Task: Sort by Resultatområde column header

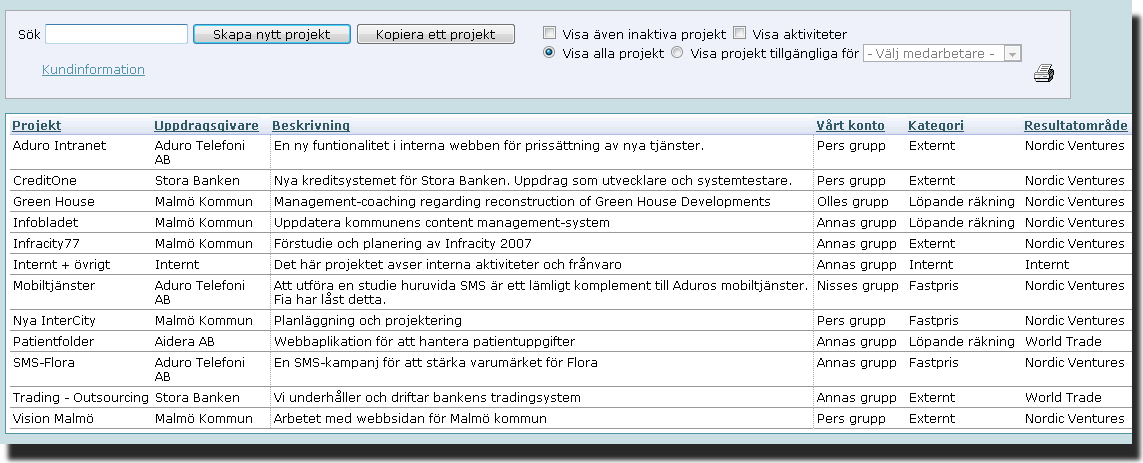Action: pyautogui.click(x=1075, y=125)
